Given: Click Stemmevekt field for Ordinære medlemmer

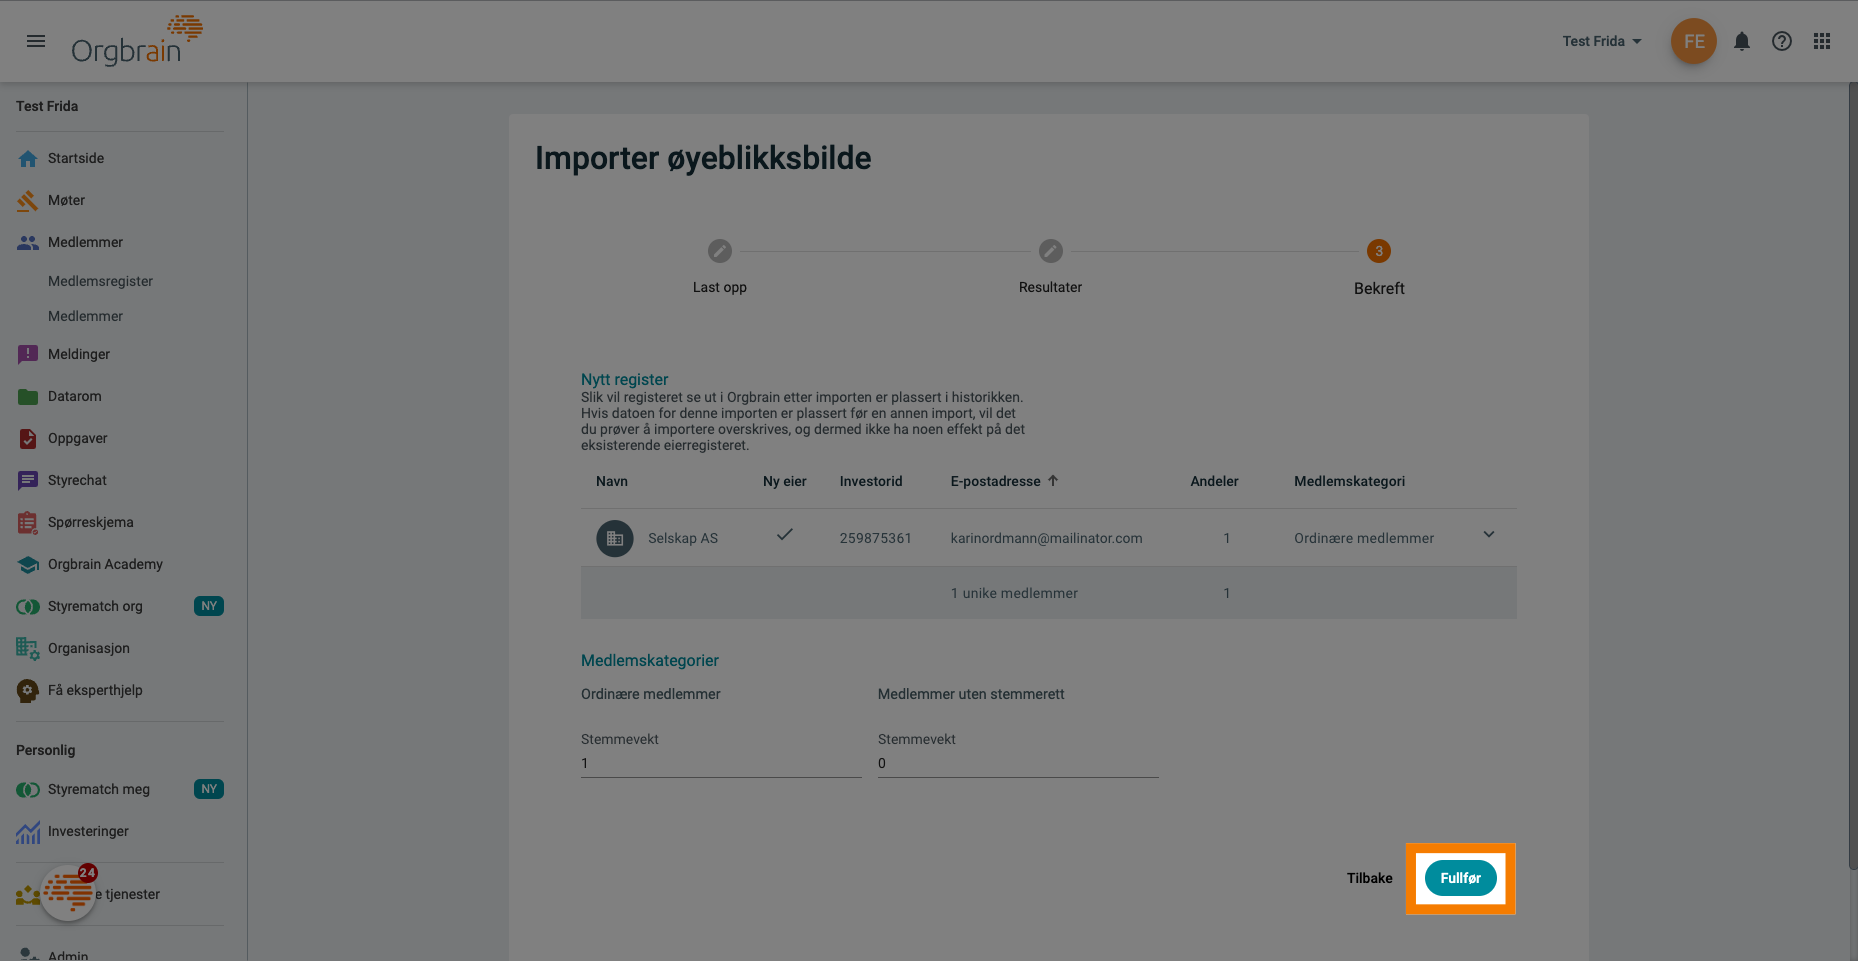Looking at the screenshot, I should pyautogui.click(x=721, y=763).
